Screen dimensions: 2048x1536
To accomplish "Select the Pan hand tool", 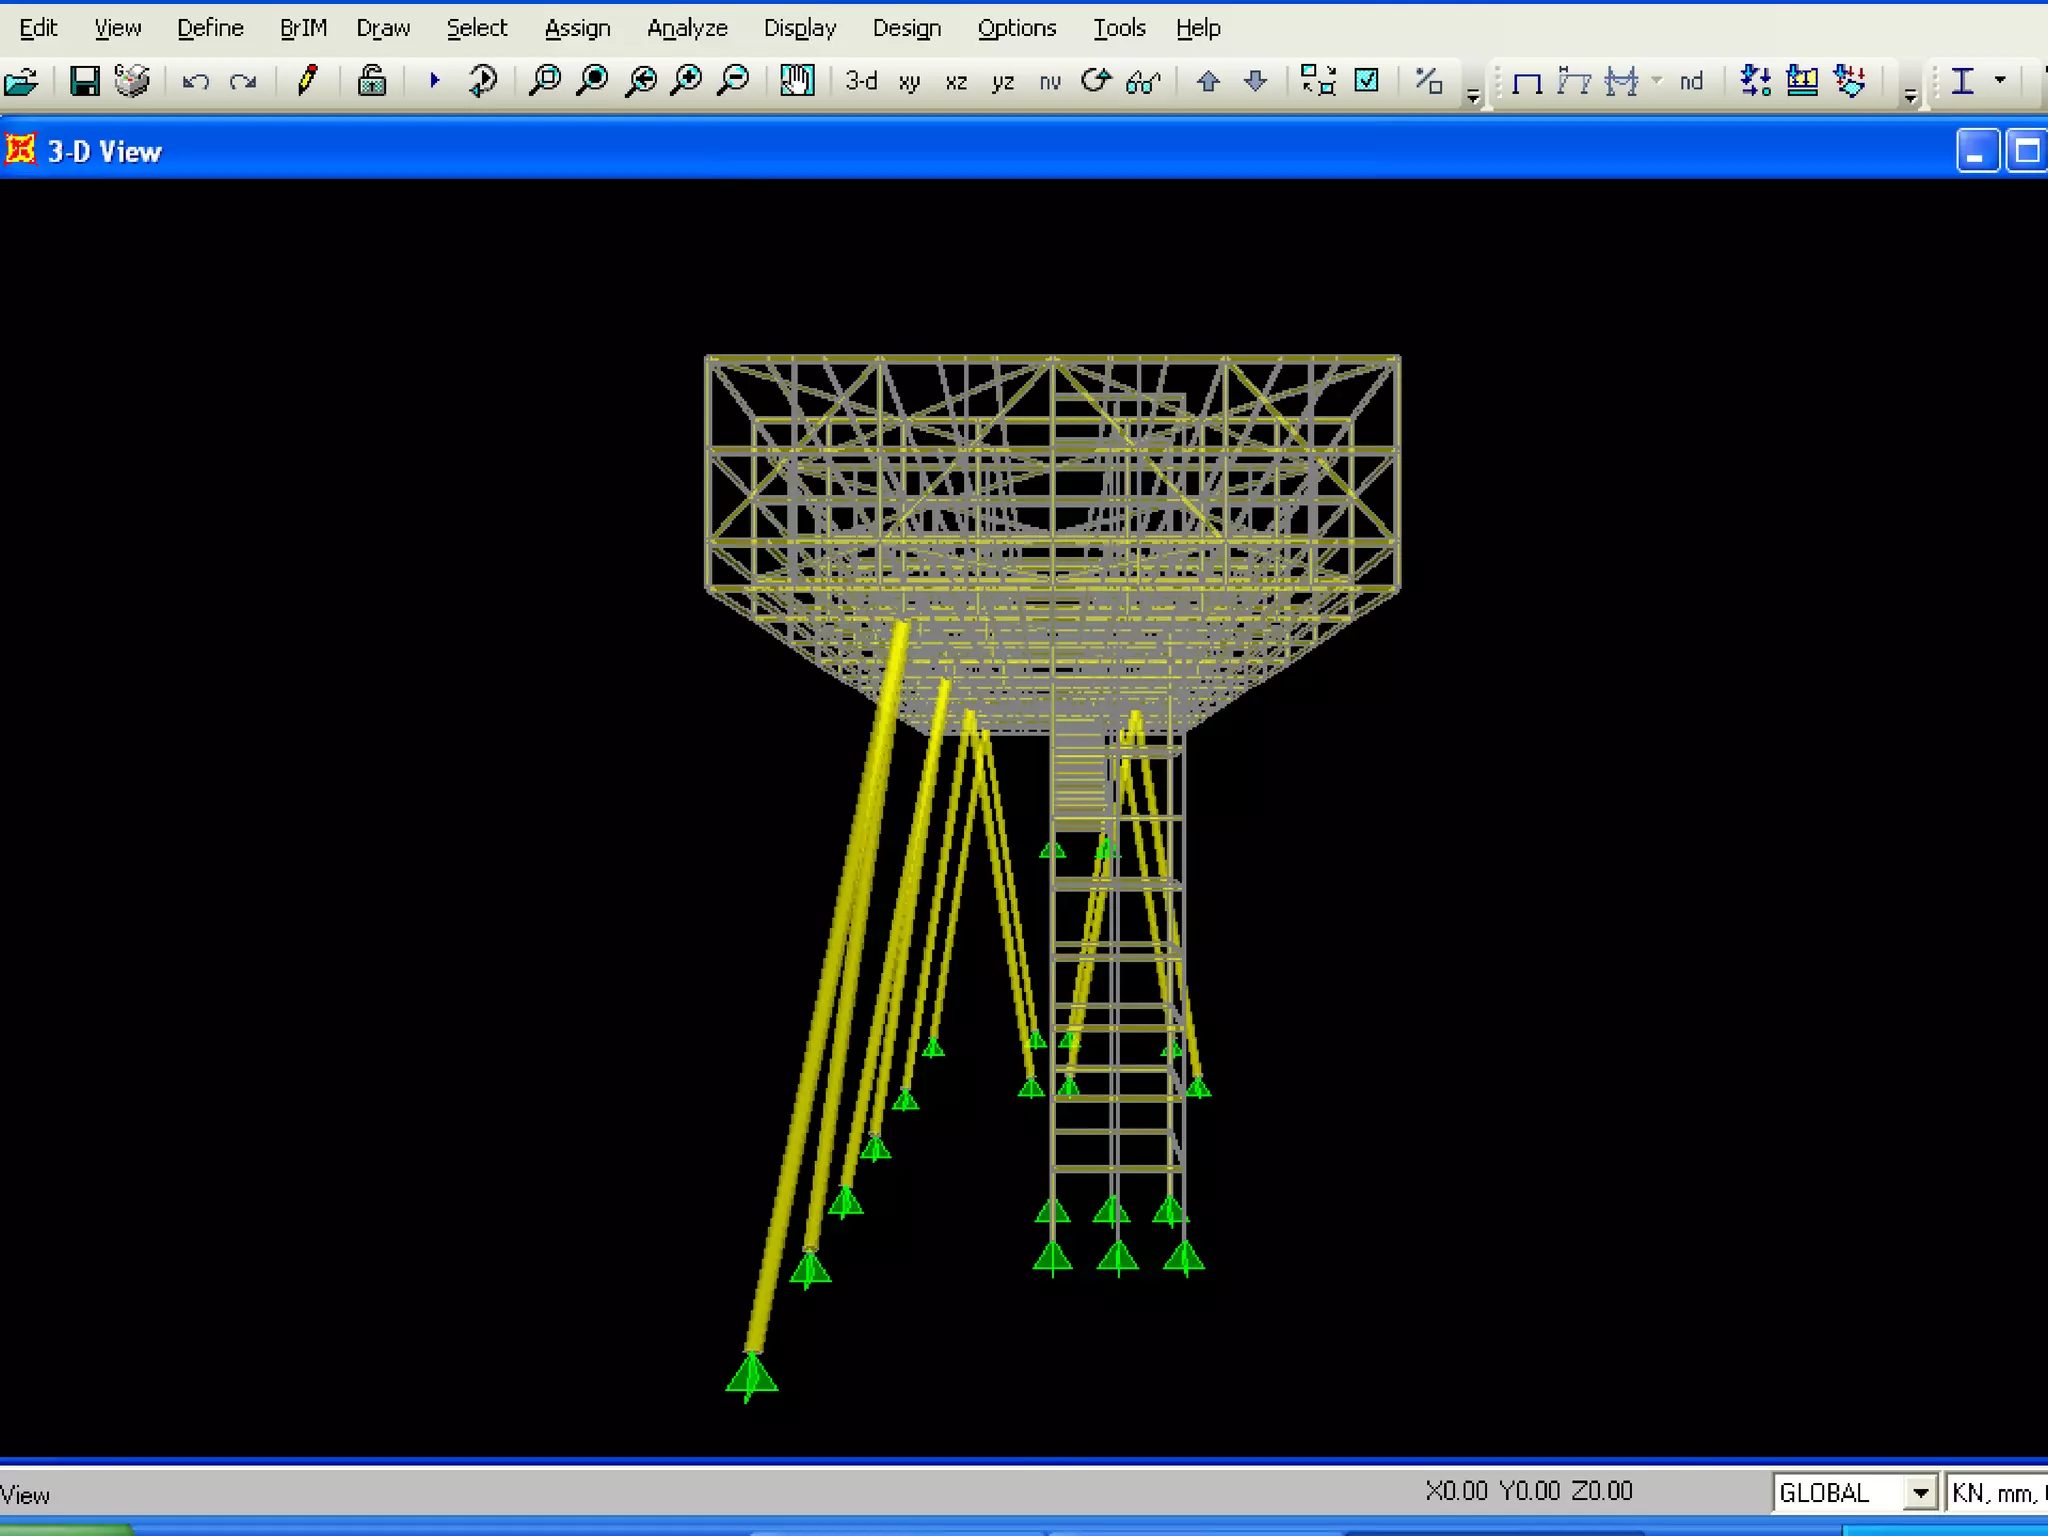I will coord(797,80).
